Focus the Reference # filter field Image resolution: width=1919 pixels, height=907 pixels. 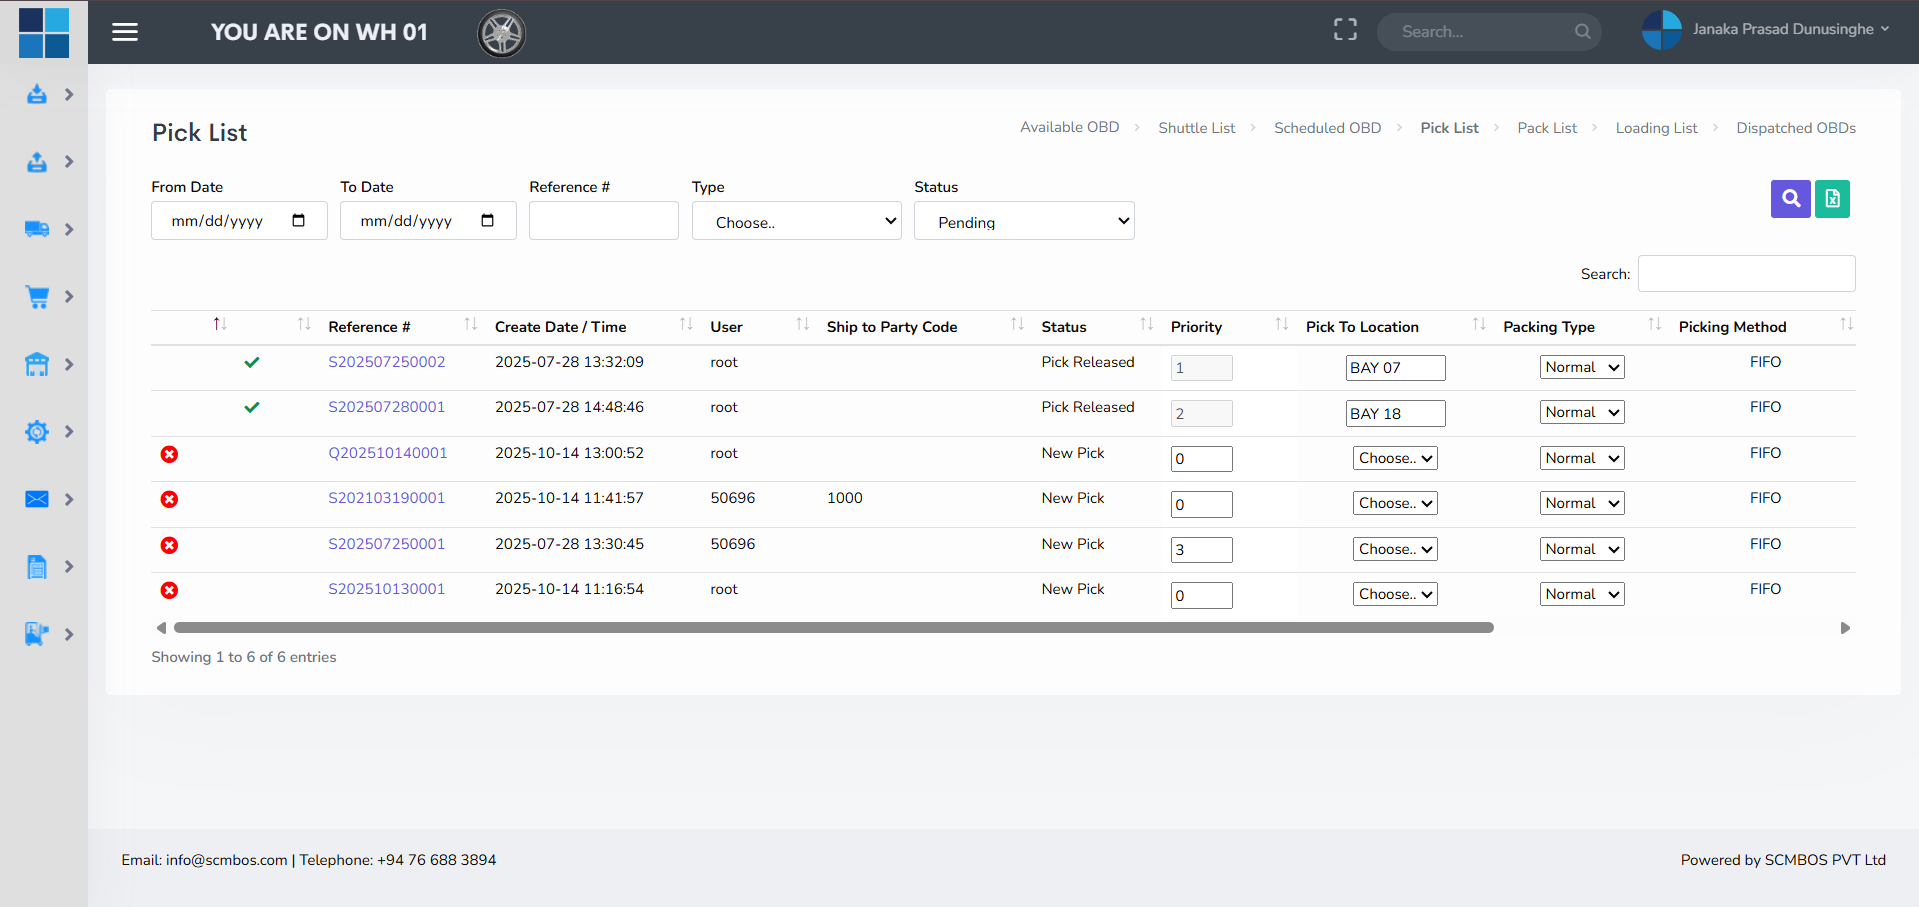(x=604, y=221)
